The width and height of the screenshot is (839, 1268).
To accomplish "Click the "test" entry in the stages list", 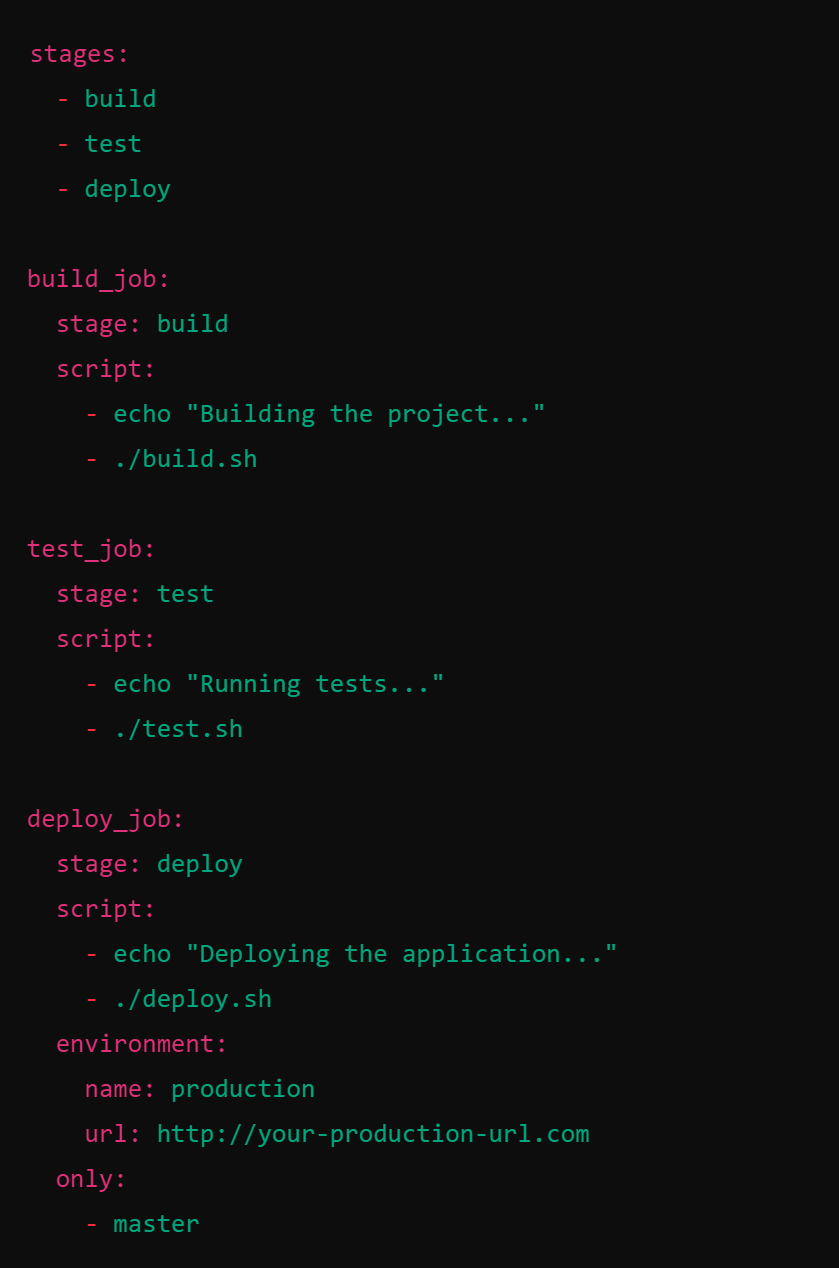I will point(113,144).
